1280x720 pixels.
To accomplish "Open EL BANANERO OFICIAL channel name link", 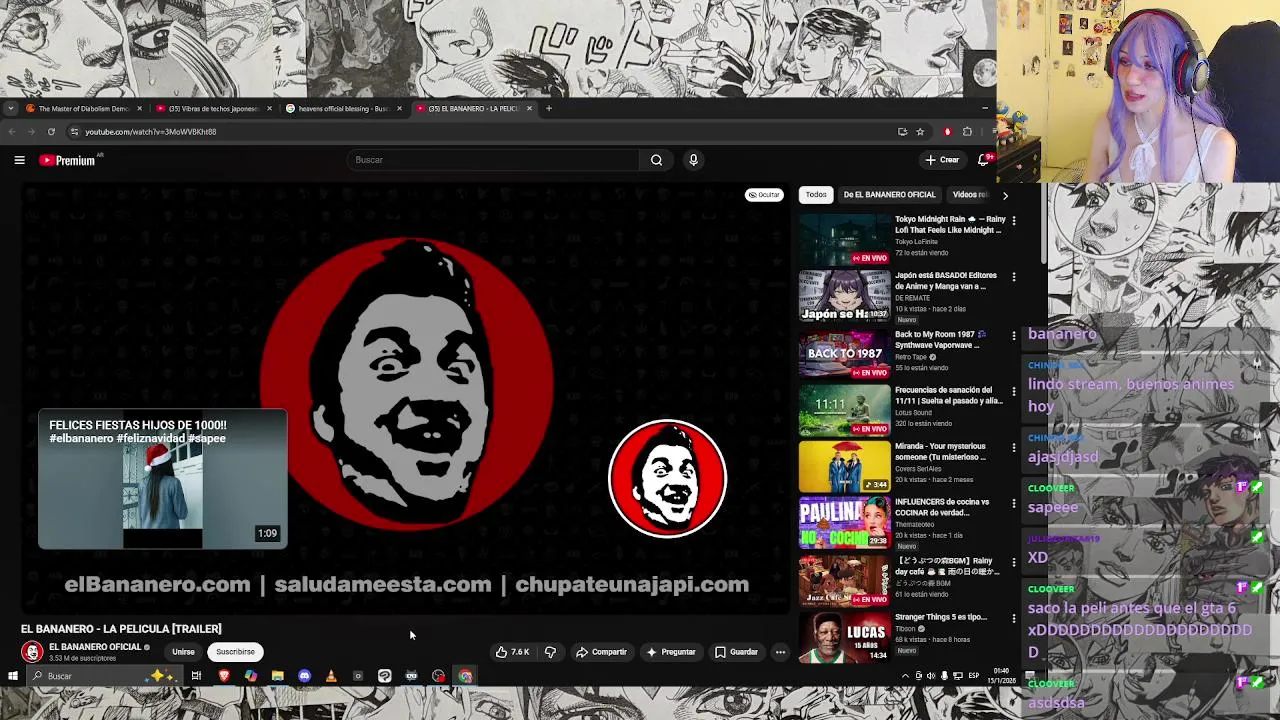I will (95, 647).
